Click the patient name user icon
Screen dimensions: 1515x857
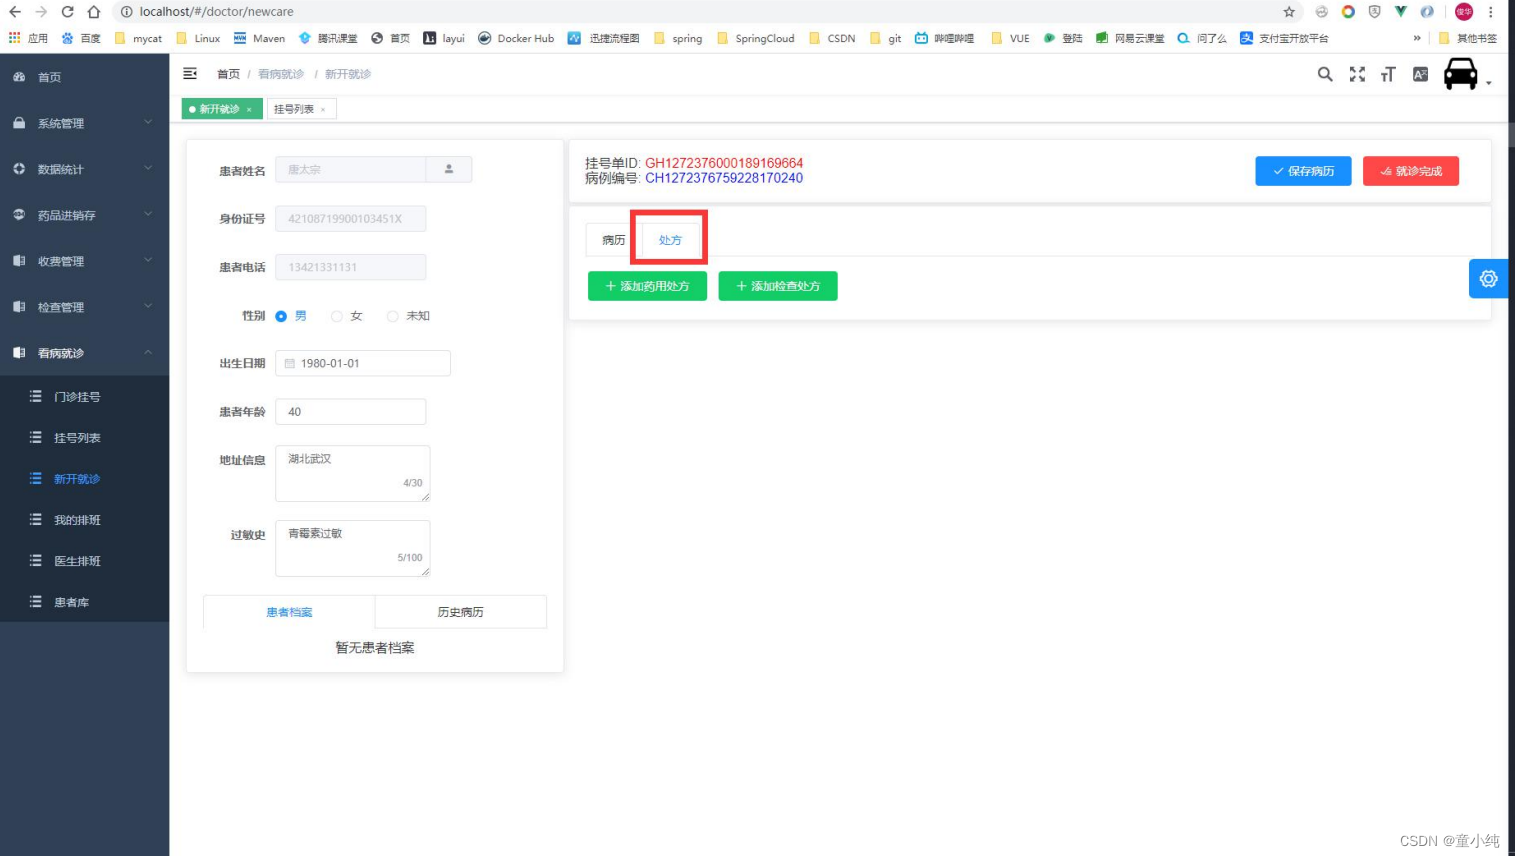coord(449,169)
